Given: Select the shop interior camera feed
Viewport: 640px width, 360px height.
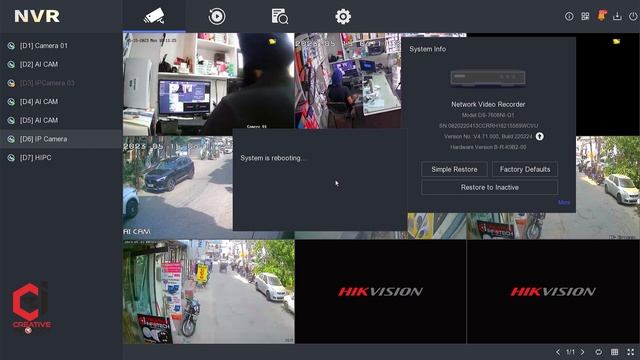Looking at the screenshot, I should tap(348, 82).
